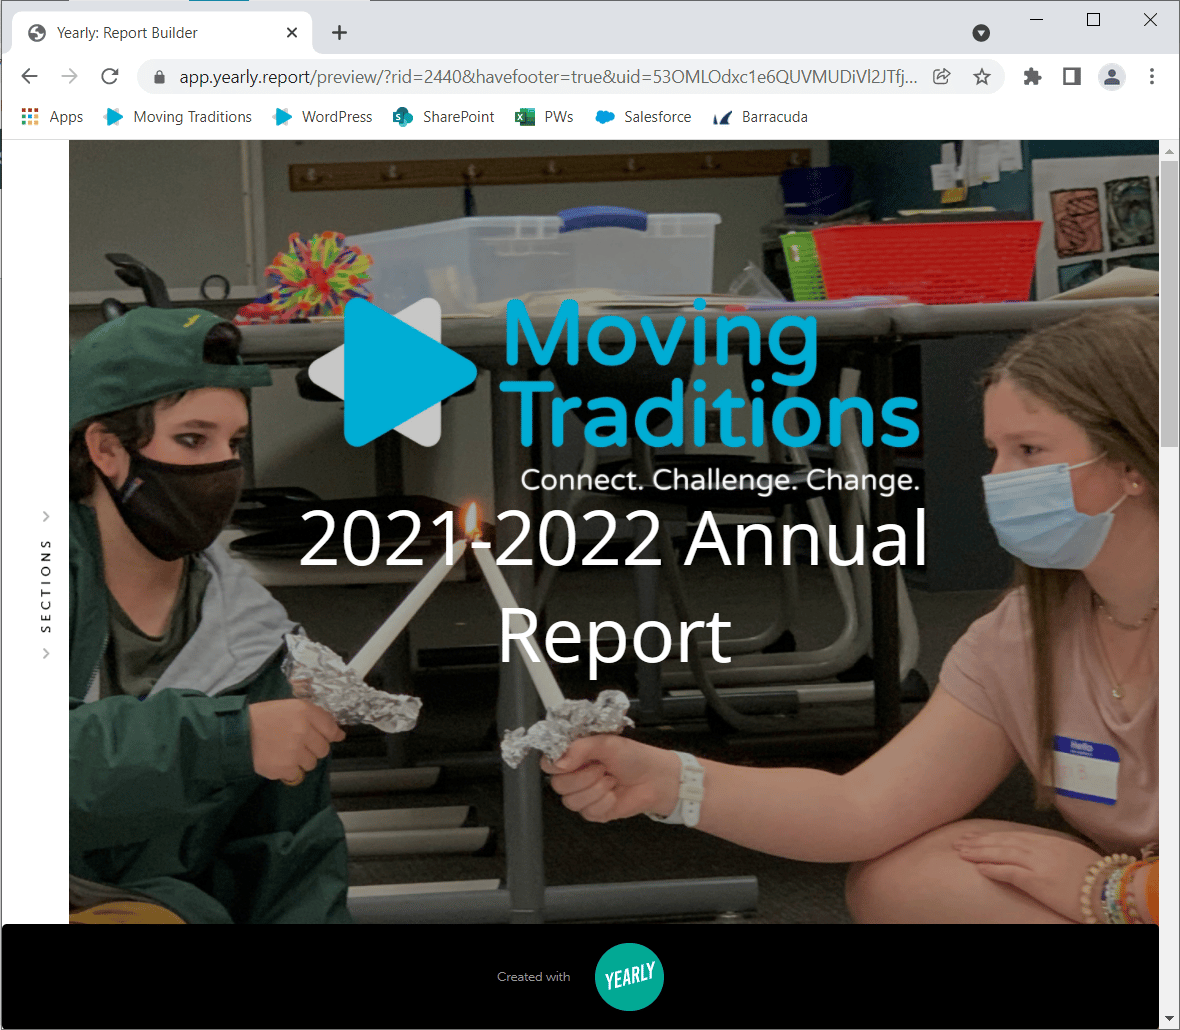1180x1030 pixels.
Task: Click the page scrollbar thumb
Action: [x=1169, y=305]
